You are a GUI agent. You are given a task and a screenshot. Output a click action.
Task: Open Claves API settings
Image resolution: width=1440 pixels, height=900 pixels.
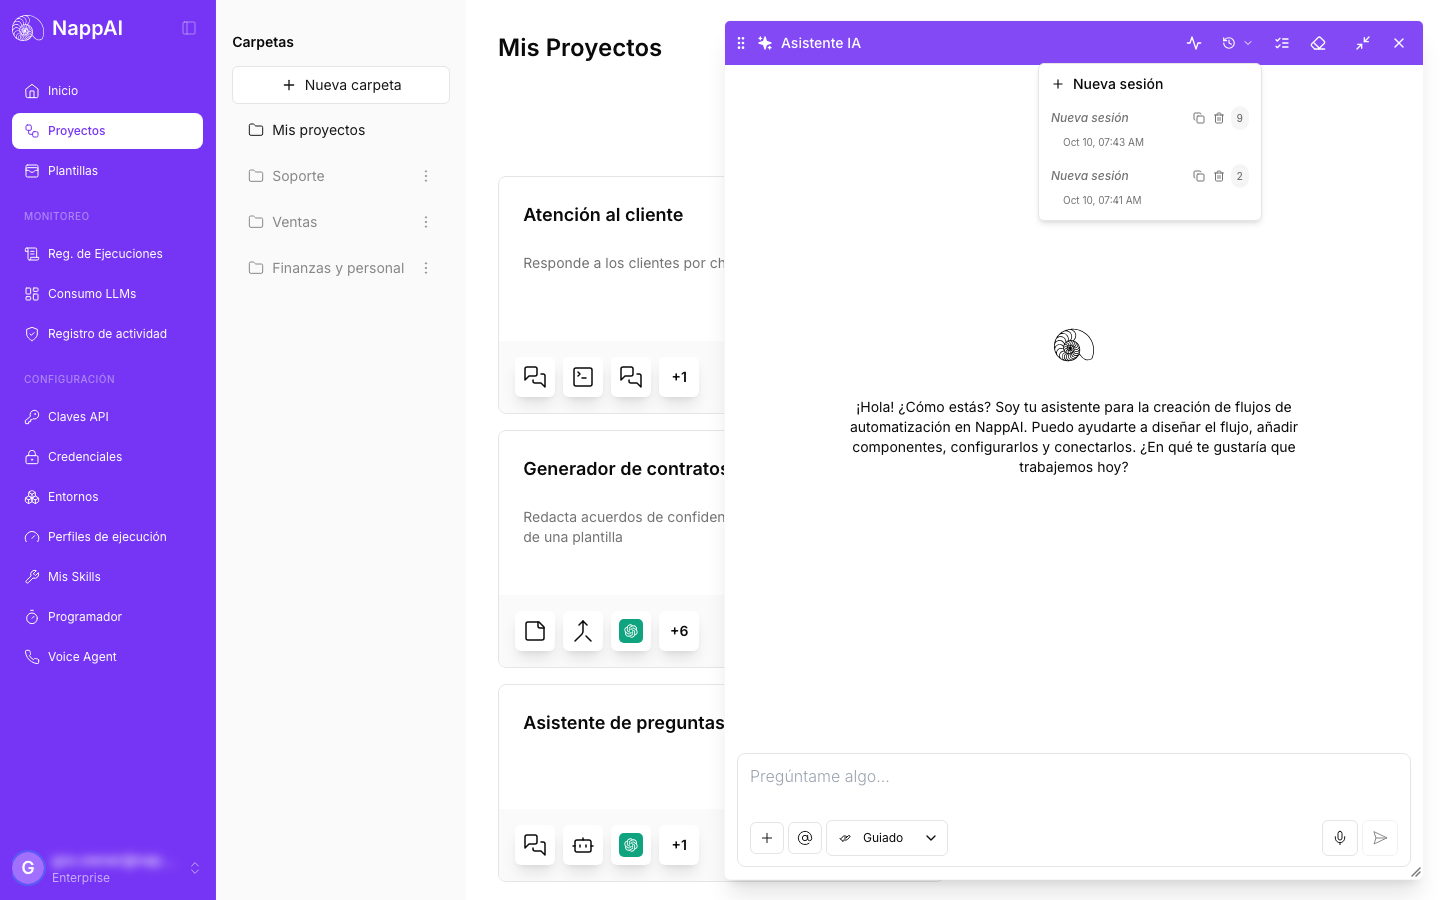pos(107,417)
